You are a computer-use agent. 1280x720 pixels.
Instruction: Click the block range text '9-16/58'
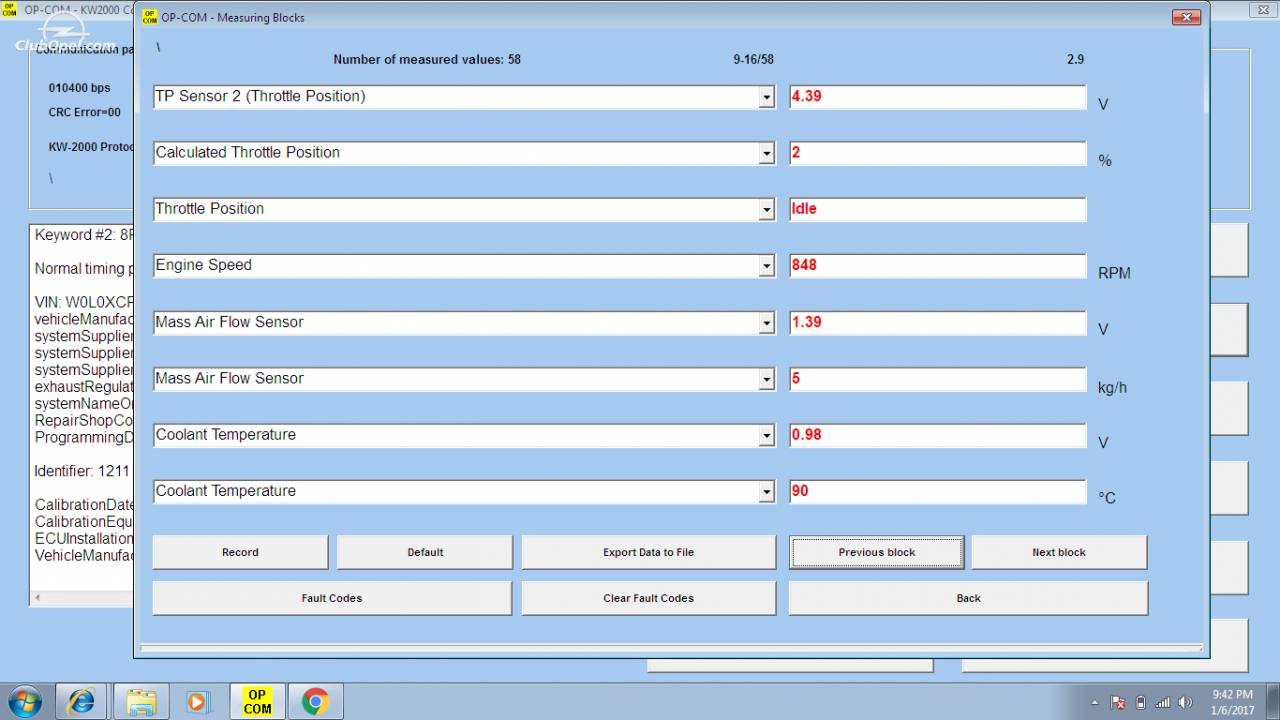(x=753, y=60)
